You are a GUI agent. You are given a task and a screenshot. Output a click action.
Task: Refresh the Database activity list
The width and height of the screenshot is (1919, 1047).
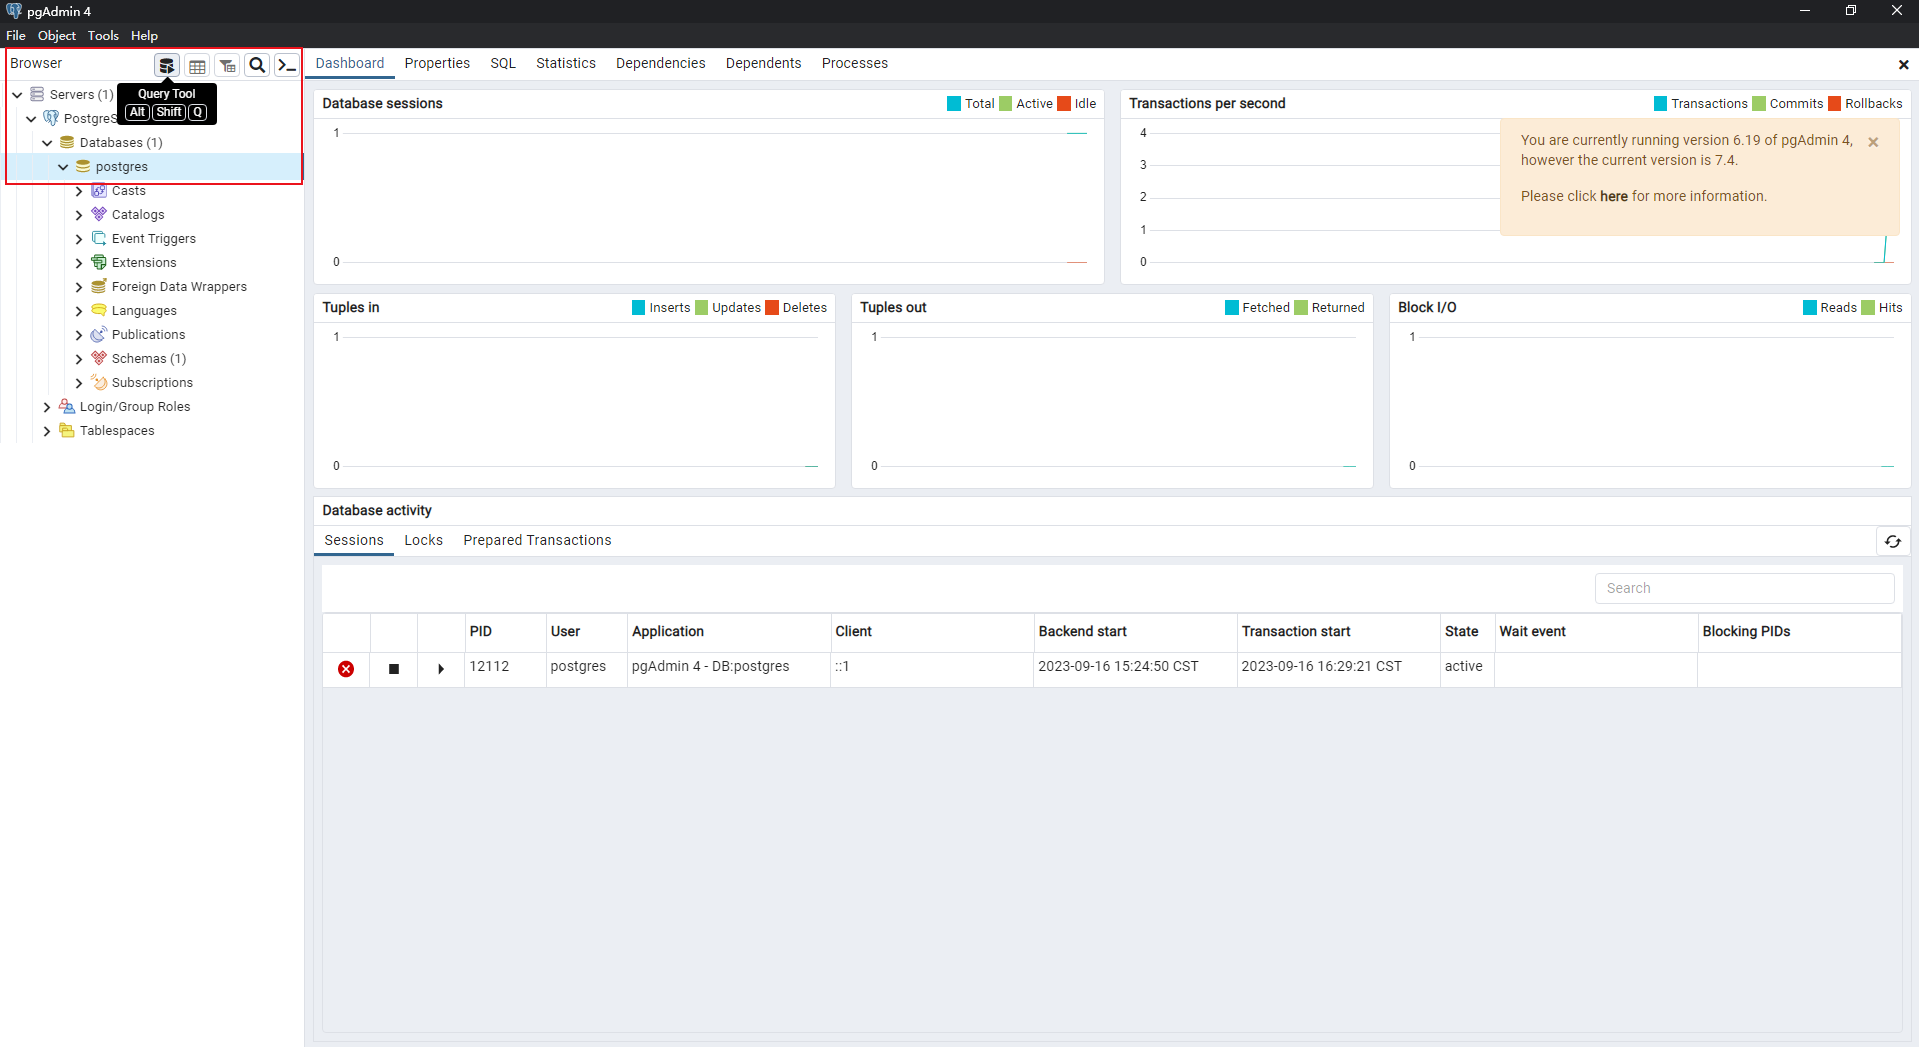click(x=1892, y=541)
